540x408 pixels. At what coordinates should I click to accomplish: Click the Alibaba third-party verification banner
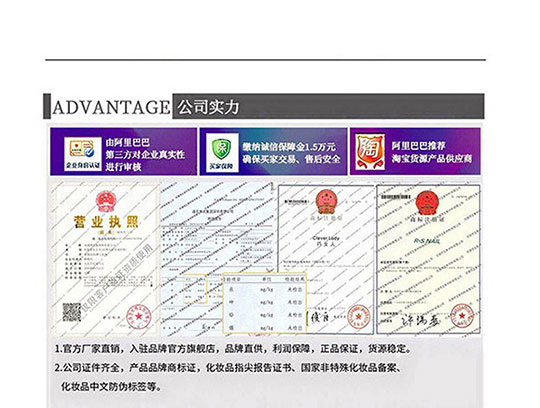(124, 151)
